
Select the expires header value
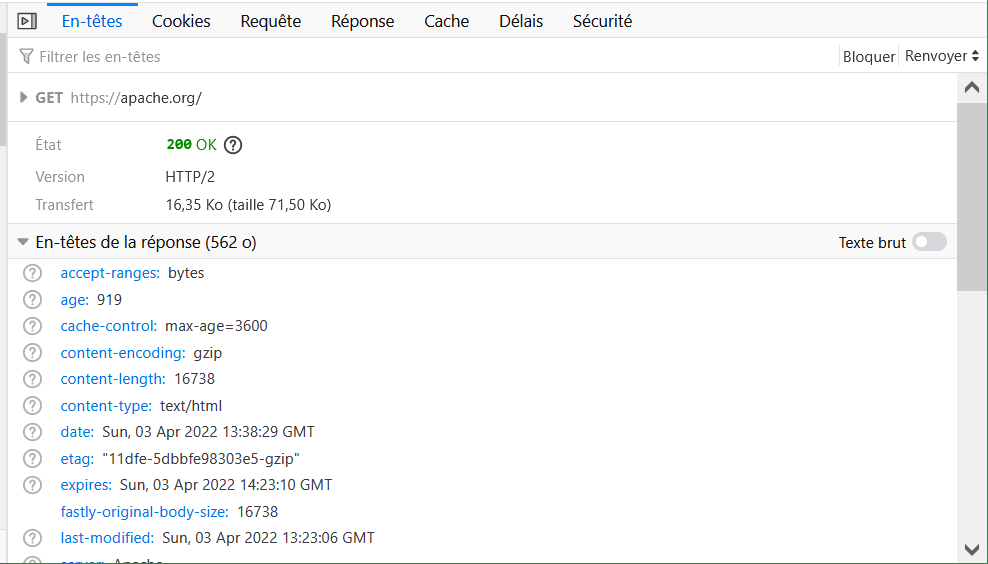pos(226,485)
